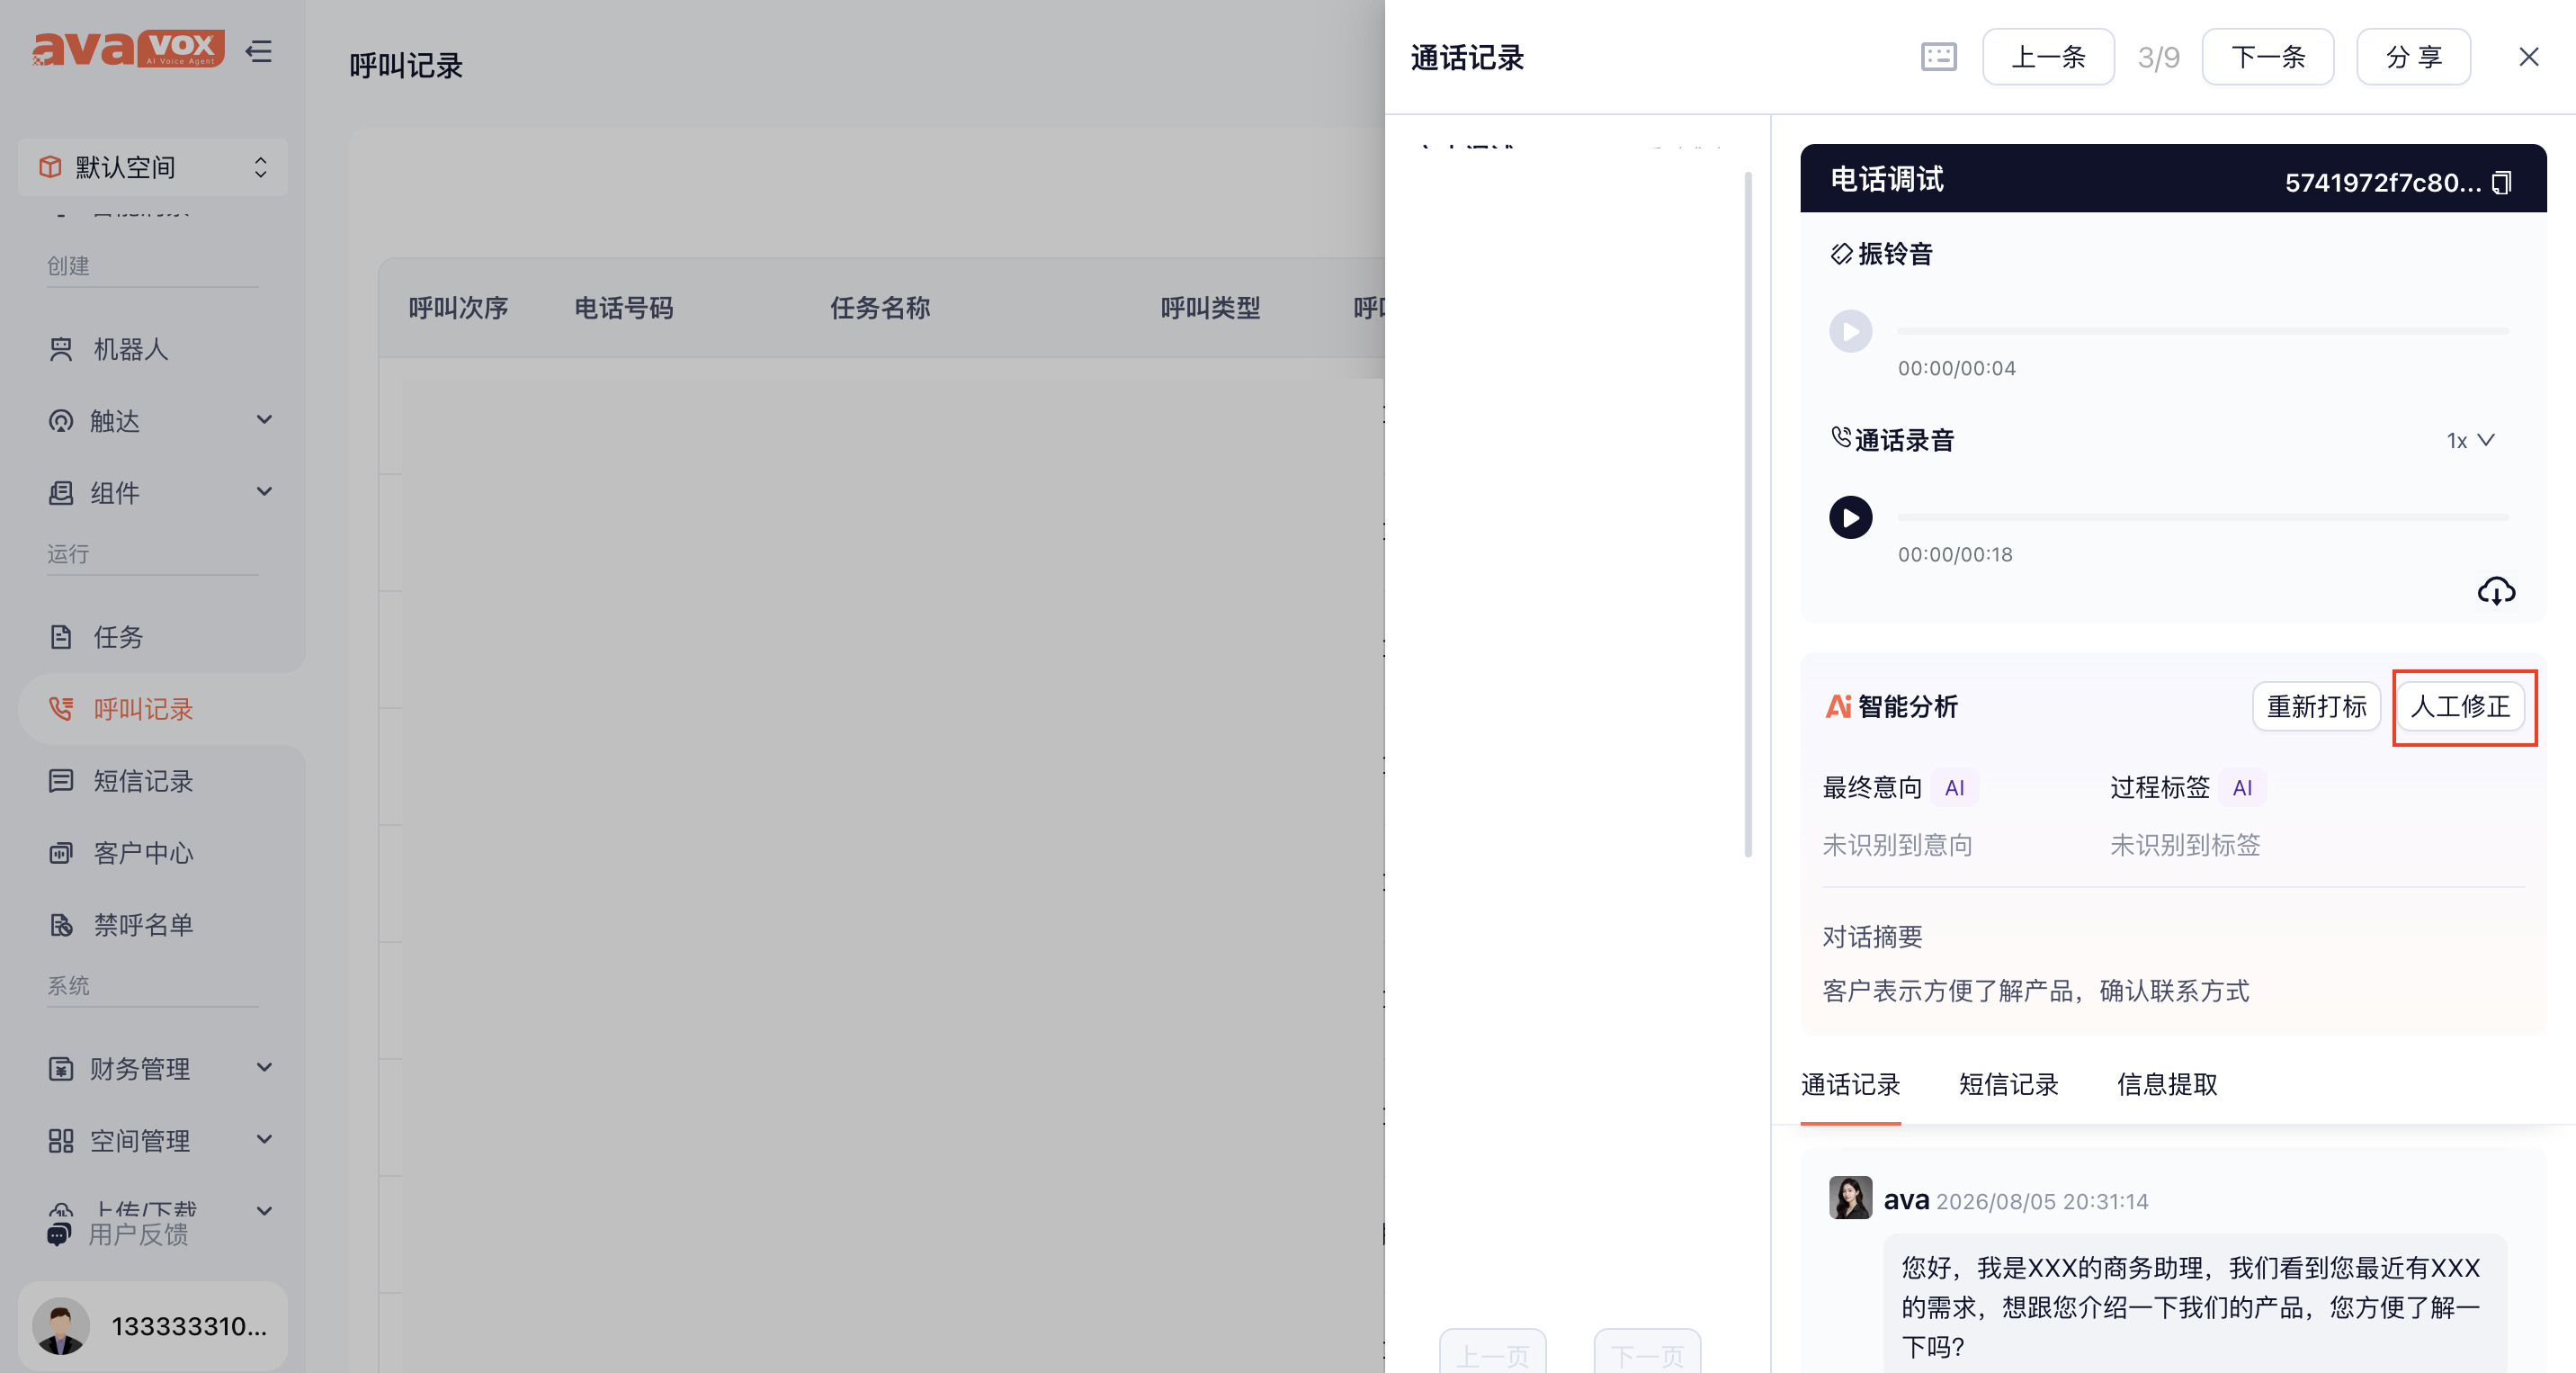Click the 客户中心 icon
Screen dimensions: 2576x1373
(61, 853)
